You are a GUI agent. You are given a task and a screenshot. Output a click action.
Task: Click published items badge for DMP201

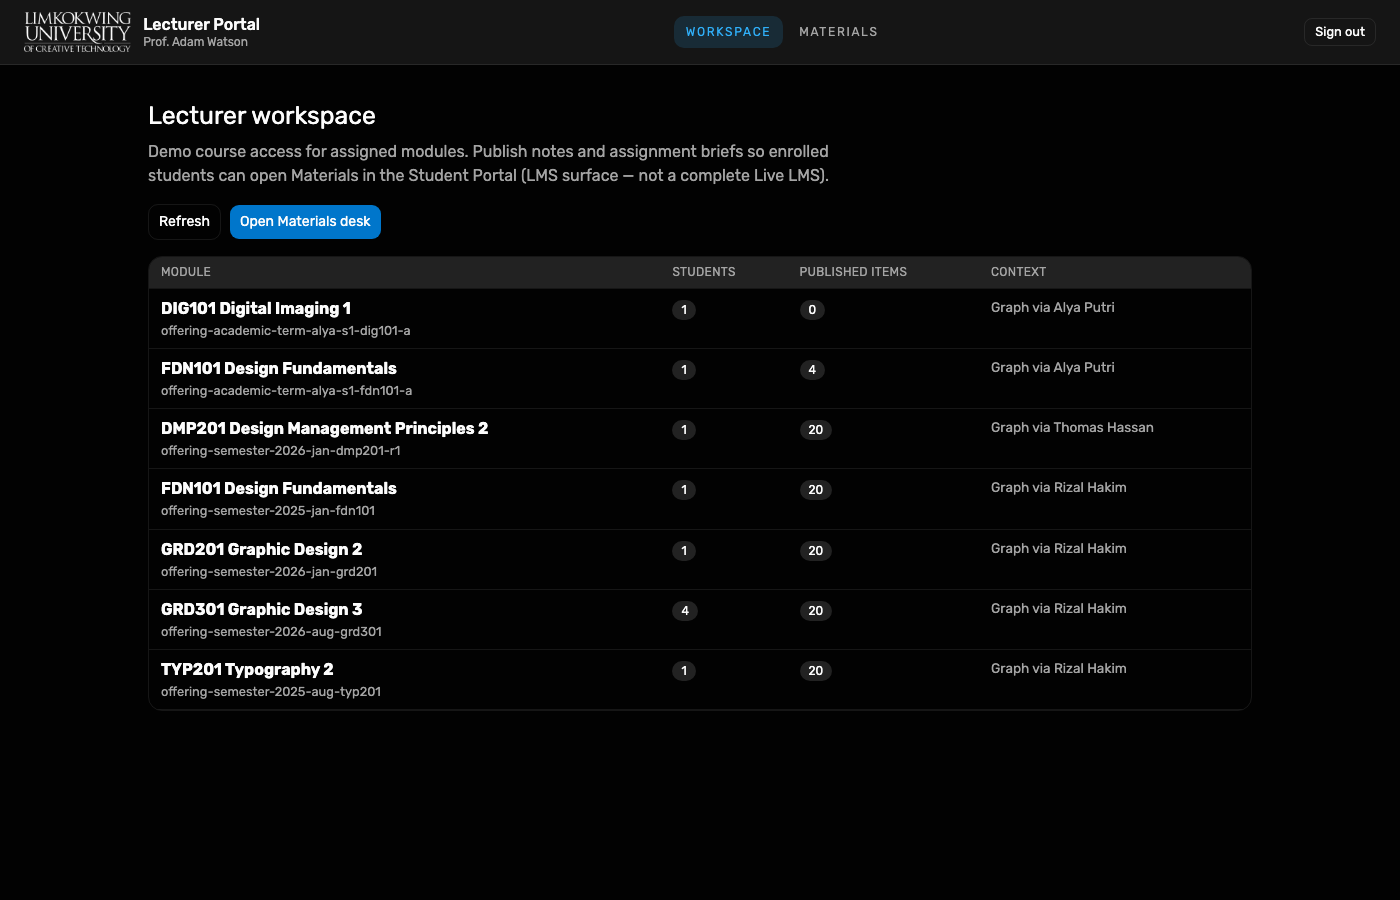tap(816, 430)
